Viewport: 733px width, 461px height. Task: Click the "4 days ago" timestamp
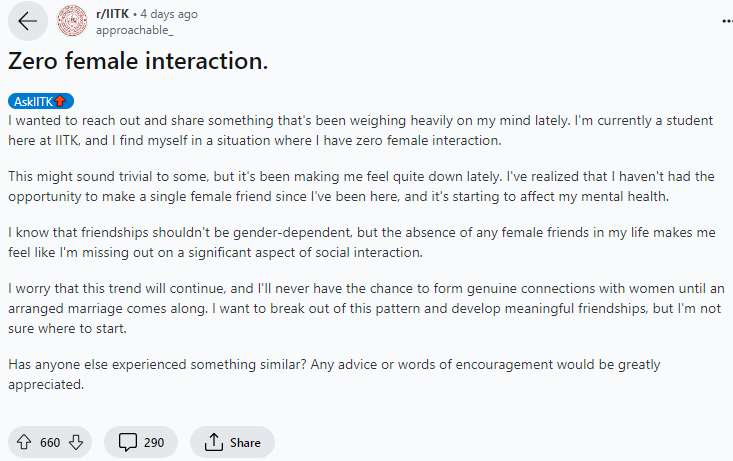click(x=169, y=14)
